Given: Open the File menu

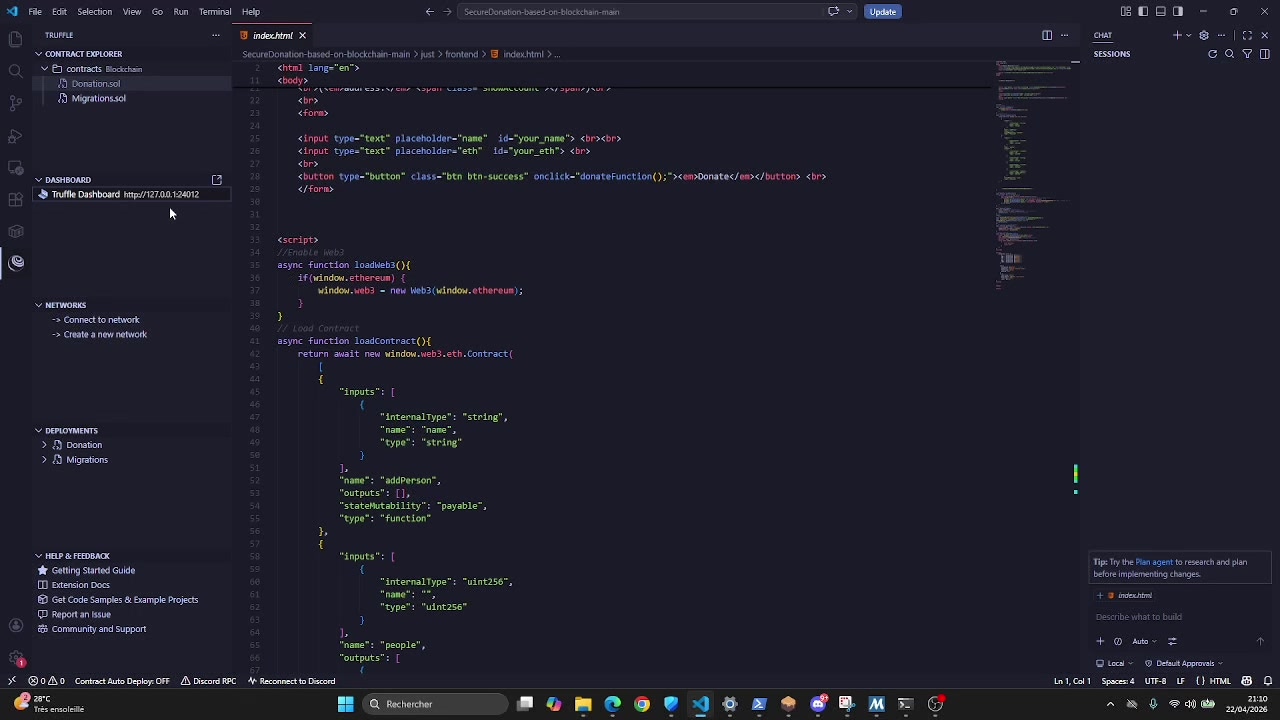Looking at the screenshot, I should [35, 12].
